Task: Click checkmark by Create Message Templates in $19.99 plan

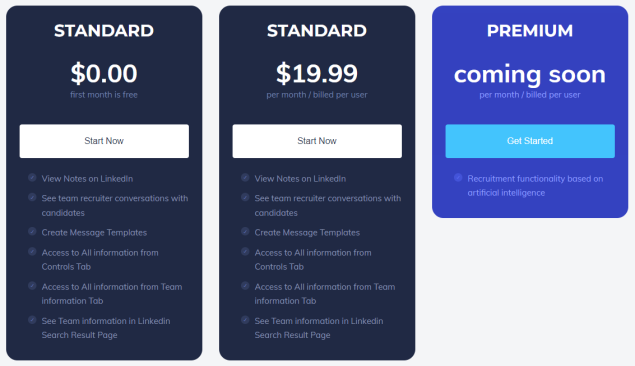Action: pos(245,231)
